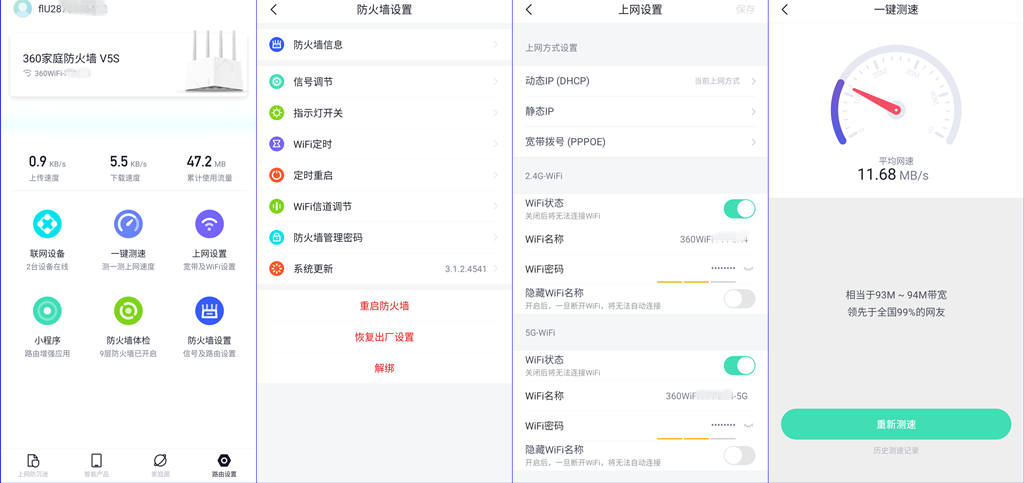Click the 防火墙管理密码 lock icon
1024x483 pixels.
[277, 237]
